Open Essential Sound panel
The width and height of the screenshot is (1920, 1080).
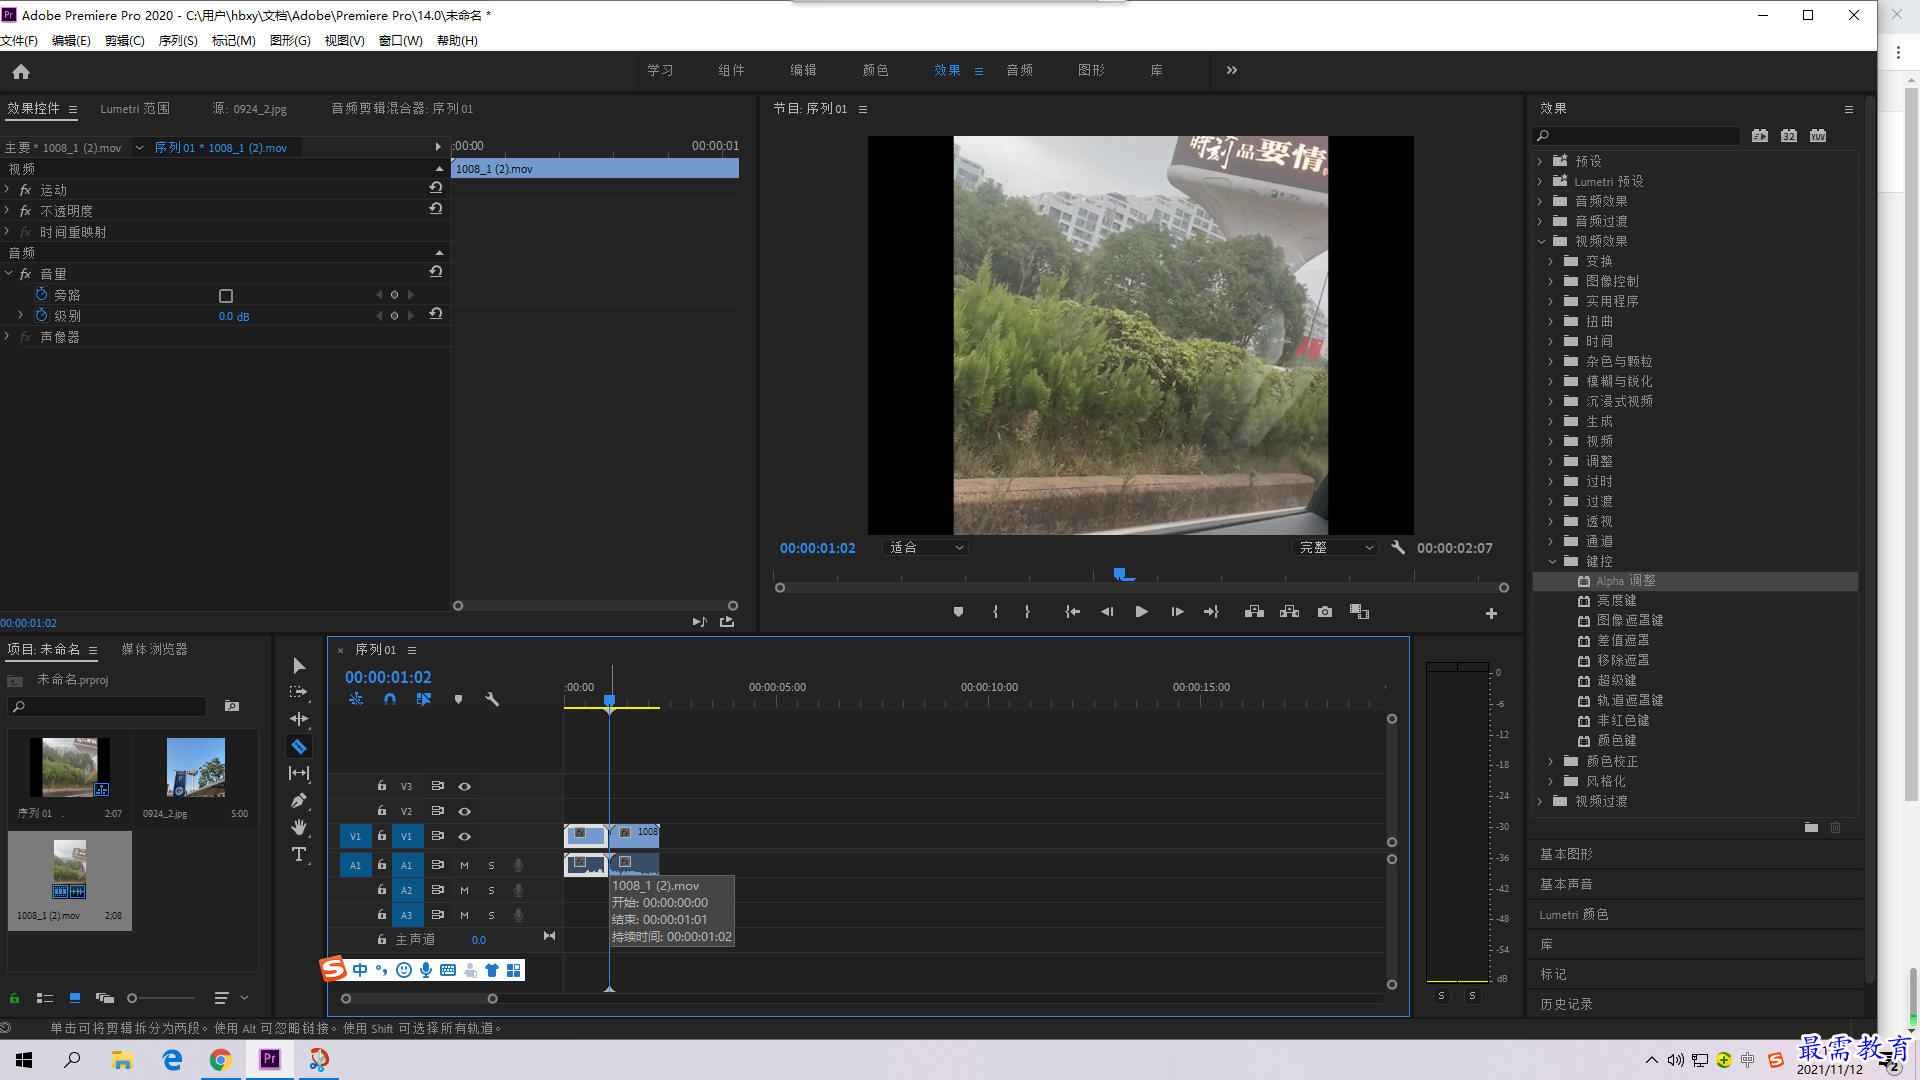pyautogui.click(x=1566, y=885)
